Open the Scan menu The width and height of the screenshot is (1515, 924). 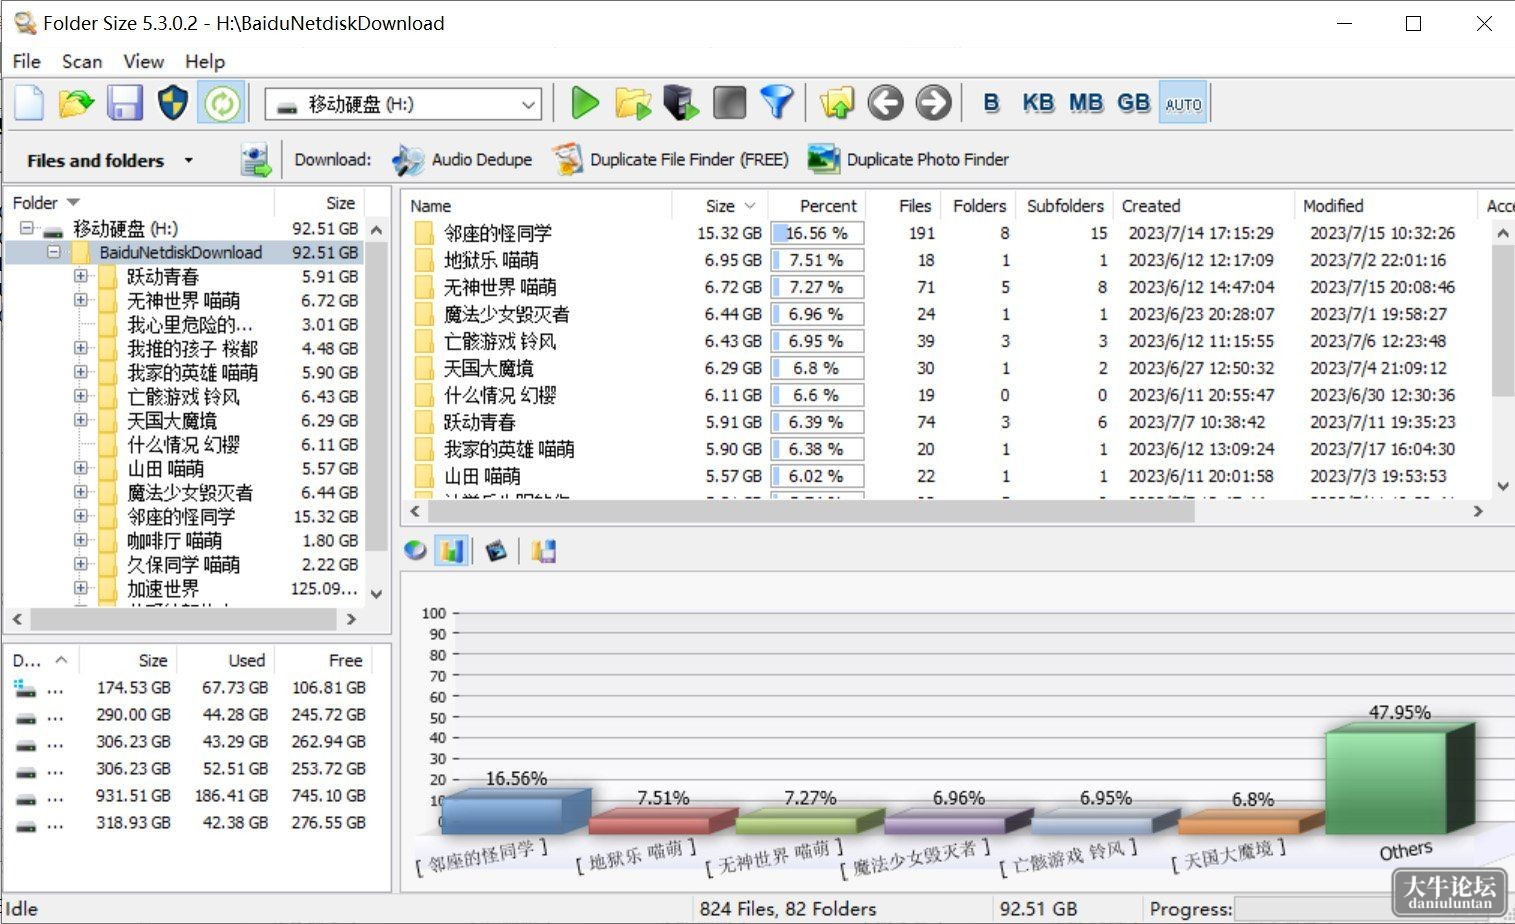[x=82, y=61]
